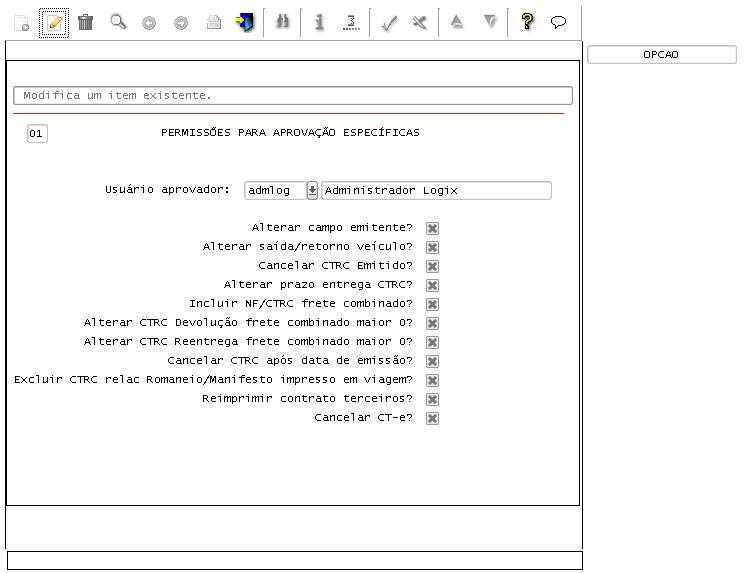
Task: Click the 'Usuário aprovador:' label
Action: 167,190
